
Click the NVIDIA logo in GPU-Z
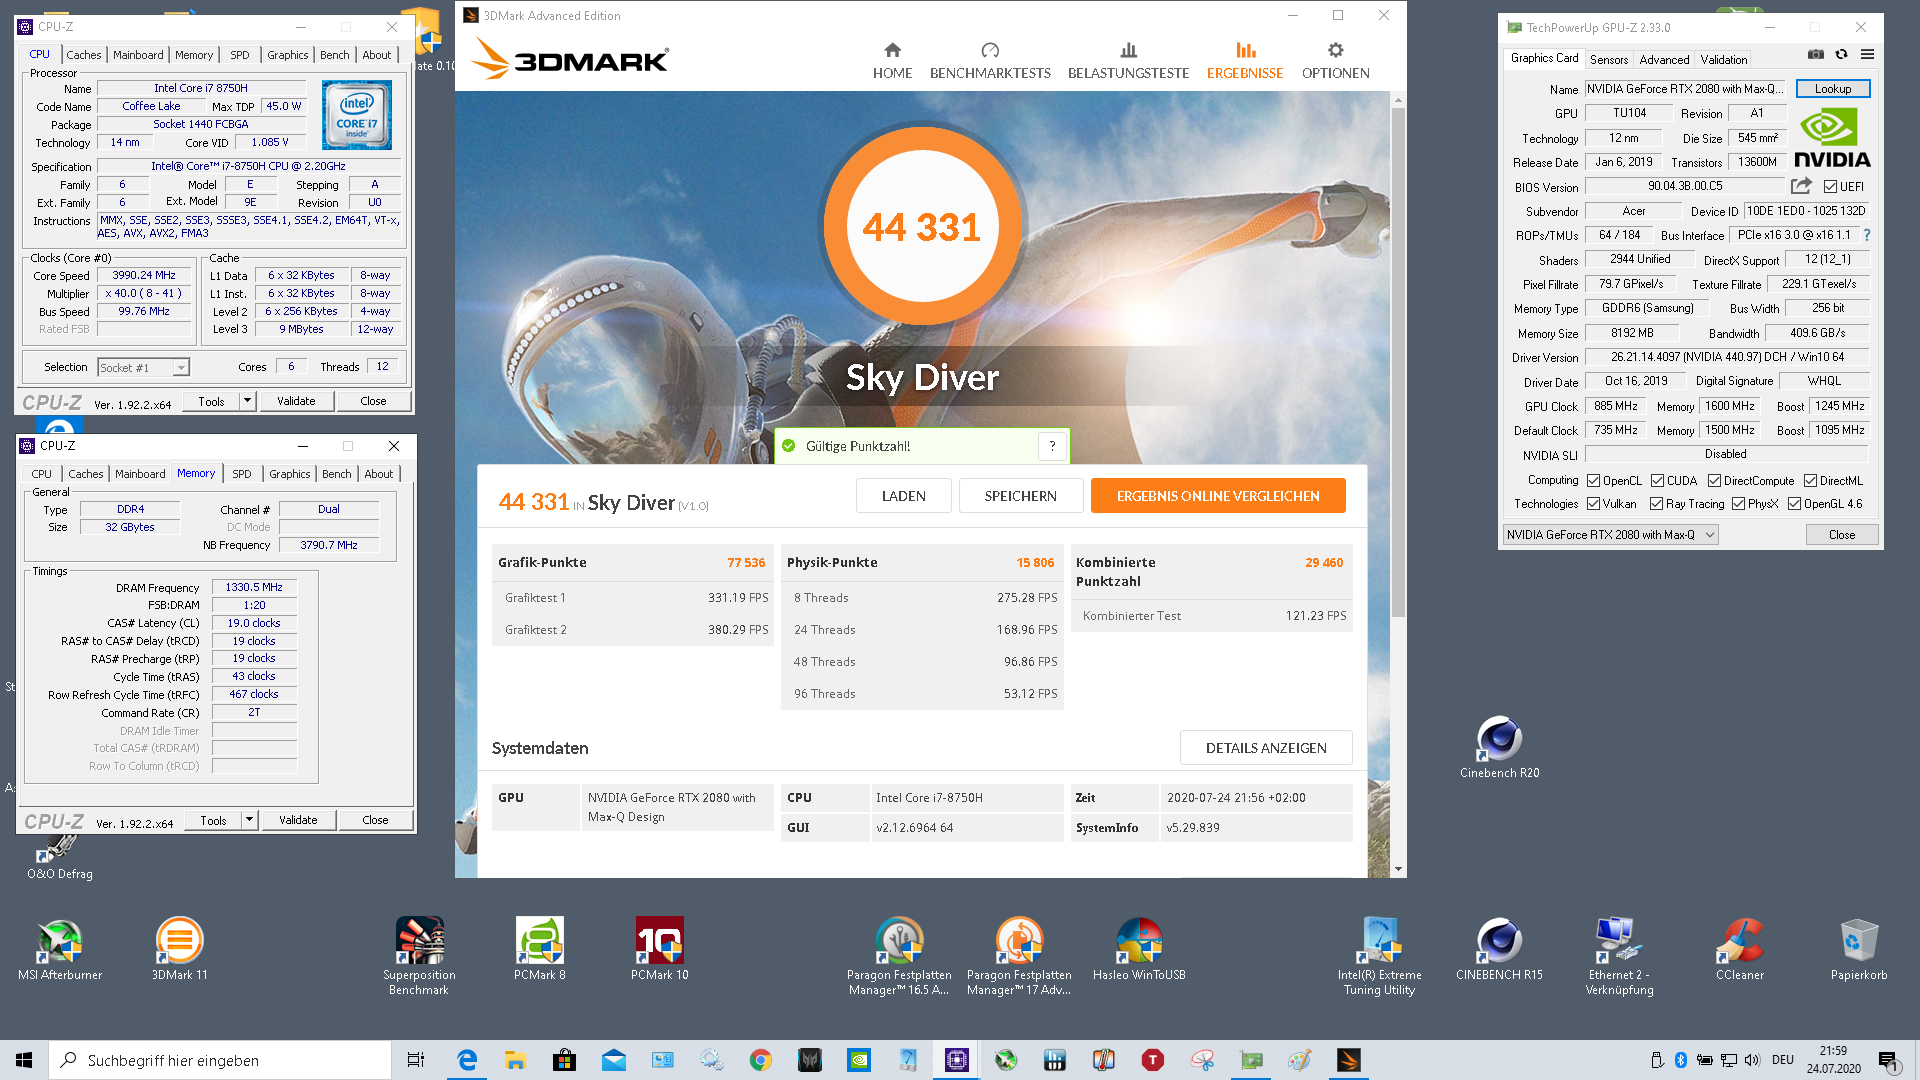tap(1832, 139)
